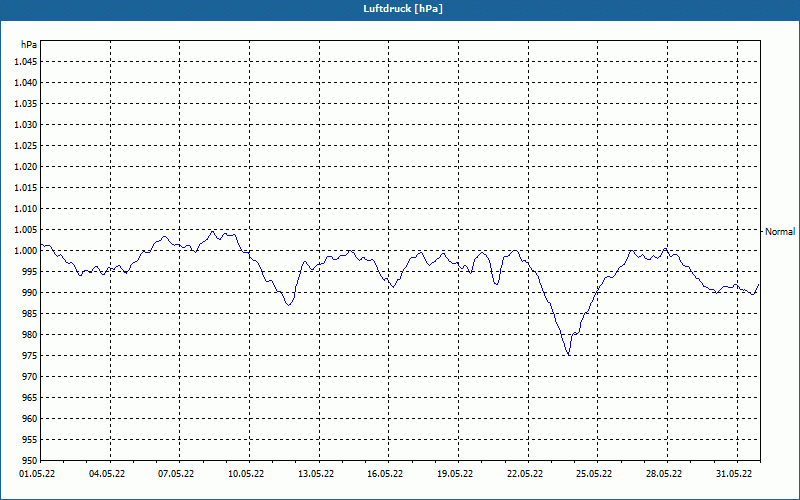Viewport: 800px width, 500px height.
Task: Click the hPa unit label
Action: tap(29, 45)
